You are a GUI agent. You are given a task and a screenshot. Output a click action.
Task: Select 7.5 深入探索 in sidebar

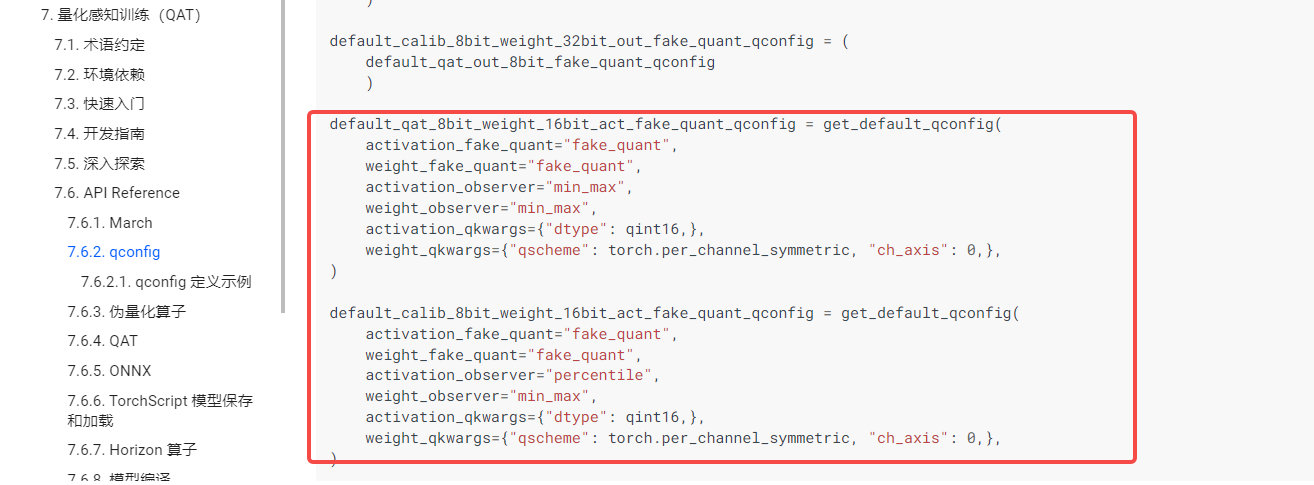click(x=99, y=163)
